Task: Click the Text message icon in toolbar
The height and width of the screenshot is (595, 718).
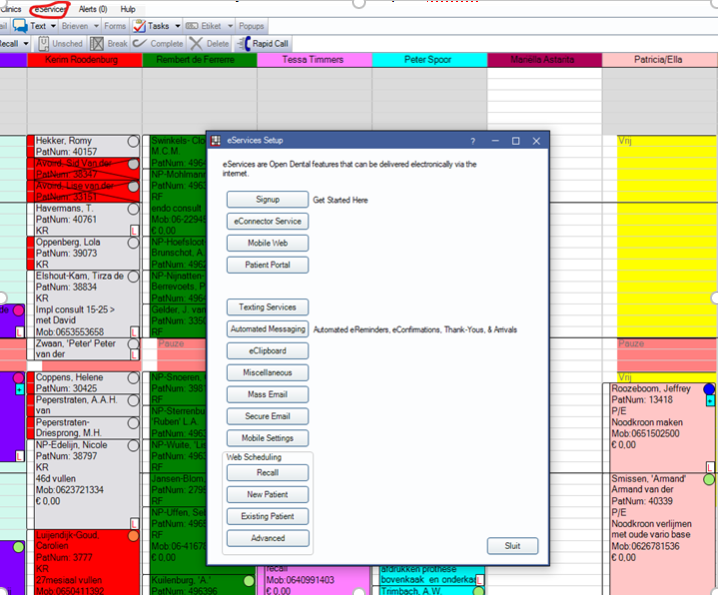Action: tap(20, 26)
